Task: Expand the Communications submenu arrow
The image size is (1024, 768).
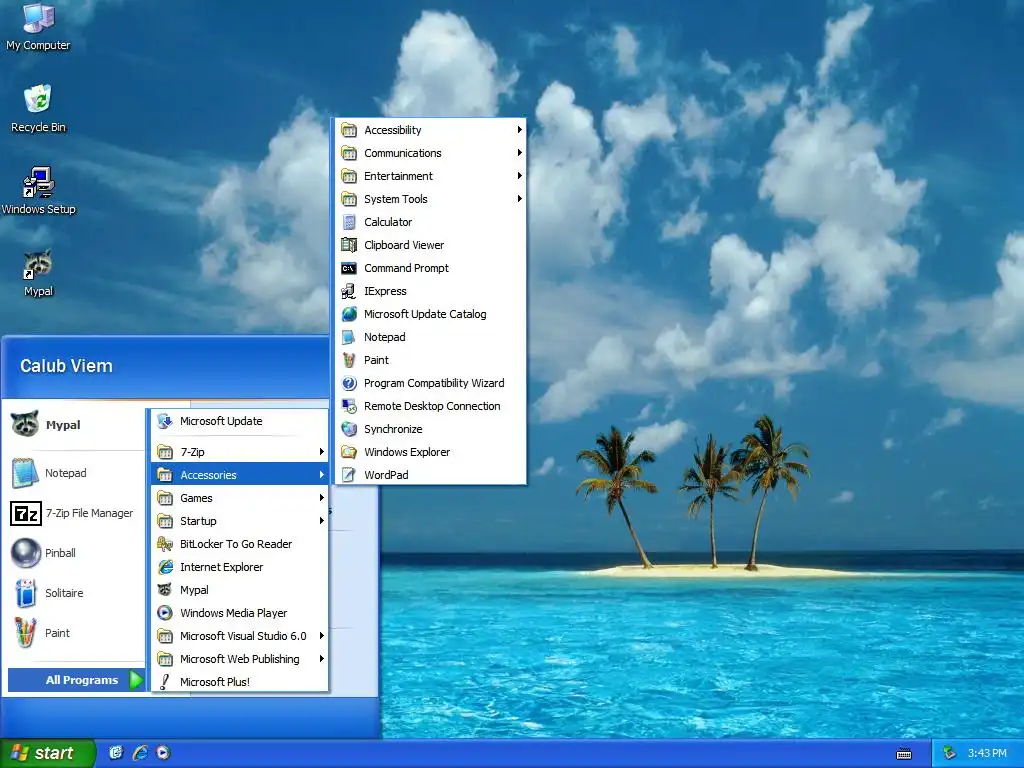Action: [x=519, y=153]
